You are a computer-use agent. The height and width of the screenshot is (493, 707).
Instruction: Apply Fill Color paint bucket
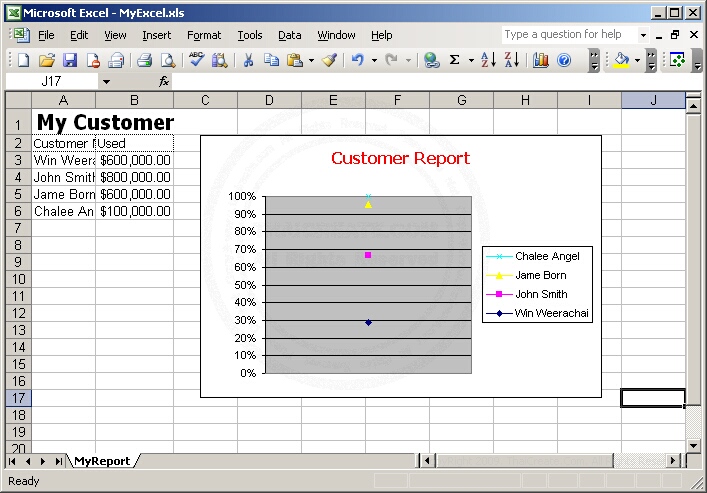(622, 60)
